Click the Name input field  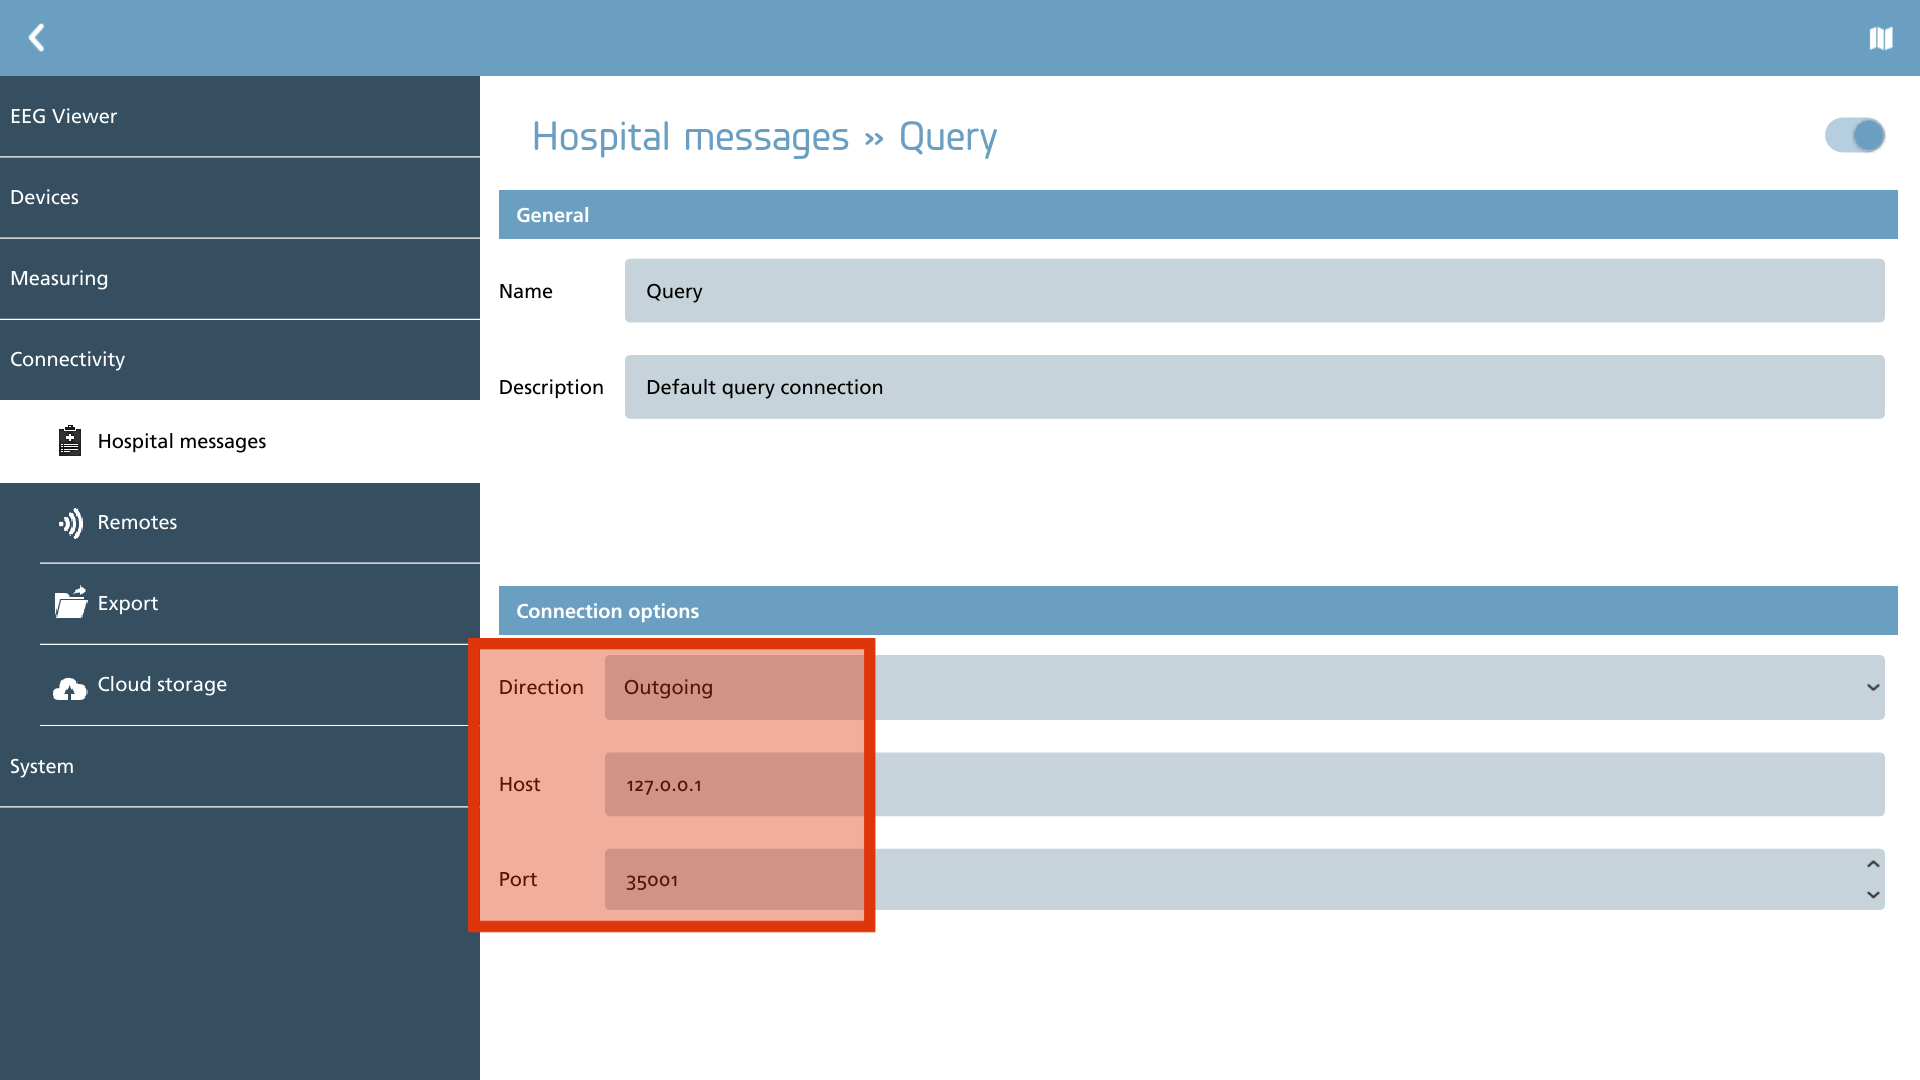[x=1254, y=291]
